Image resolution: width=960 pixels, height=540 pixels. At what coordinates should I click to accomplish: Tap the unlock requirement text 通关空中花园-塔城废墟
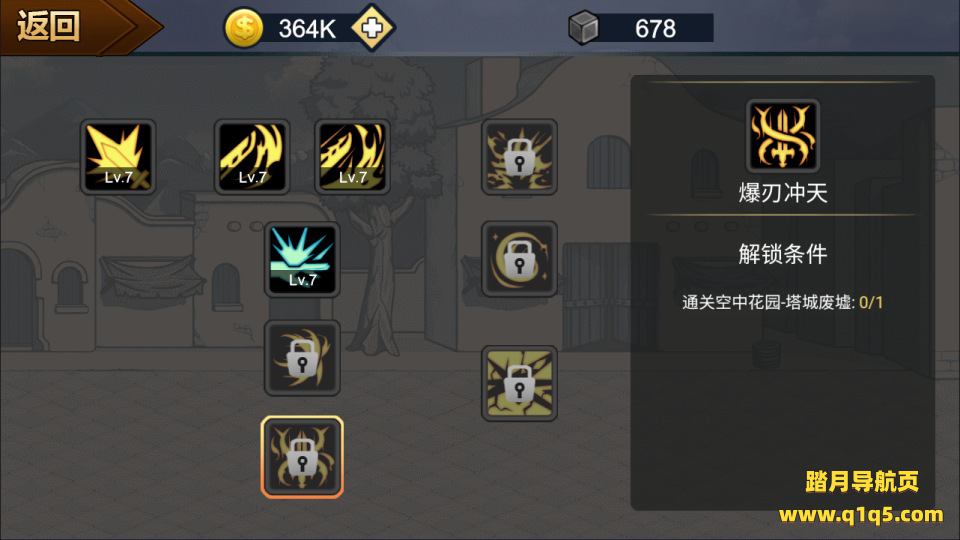(x=768, y=302)
